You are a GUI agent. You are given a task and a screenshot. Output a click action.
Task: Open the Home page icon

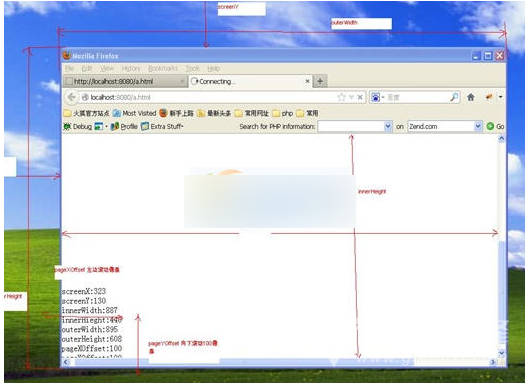point(471,97)
